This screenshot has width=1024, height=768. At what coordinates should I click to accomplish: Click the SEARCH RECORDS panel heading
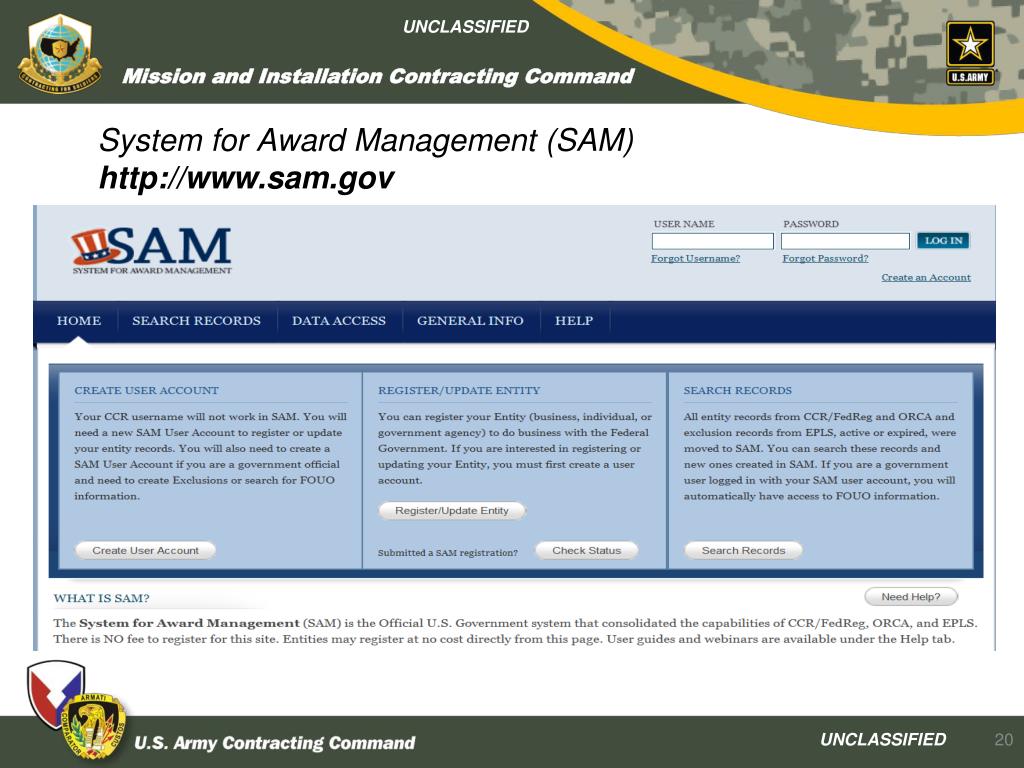[x=737, y=391]
